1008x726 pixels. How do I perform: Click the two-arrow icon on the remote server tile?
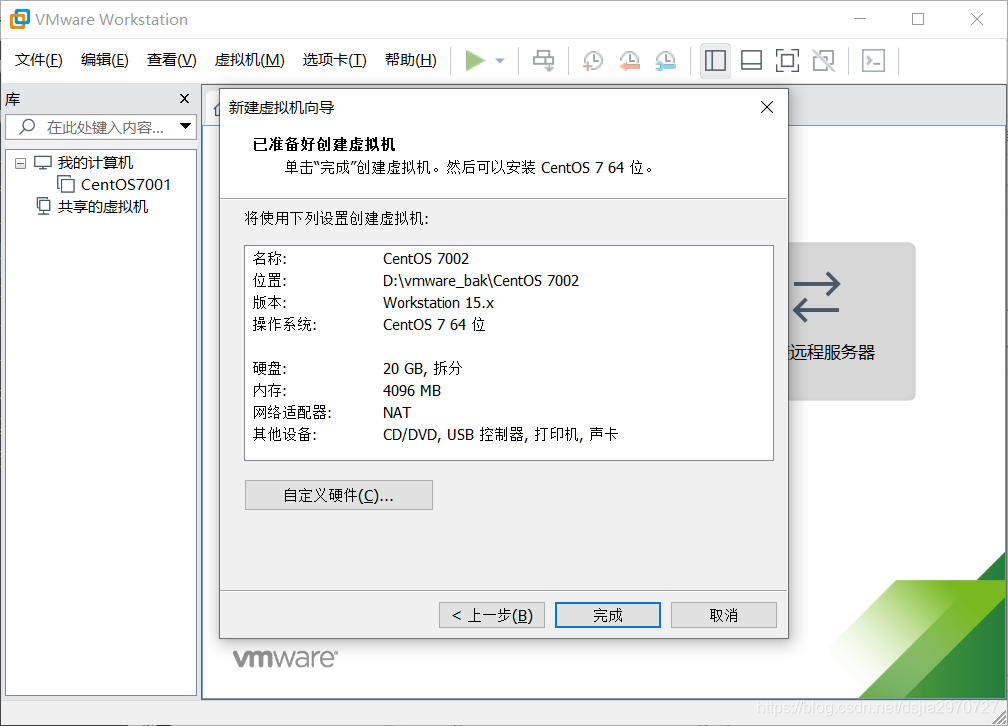pos(816,297)
